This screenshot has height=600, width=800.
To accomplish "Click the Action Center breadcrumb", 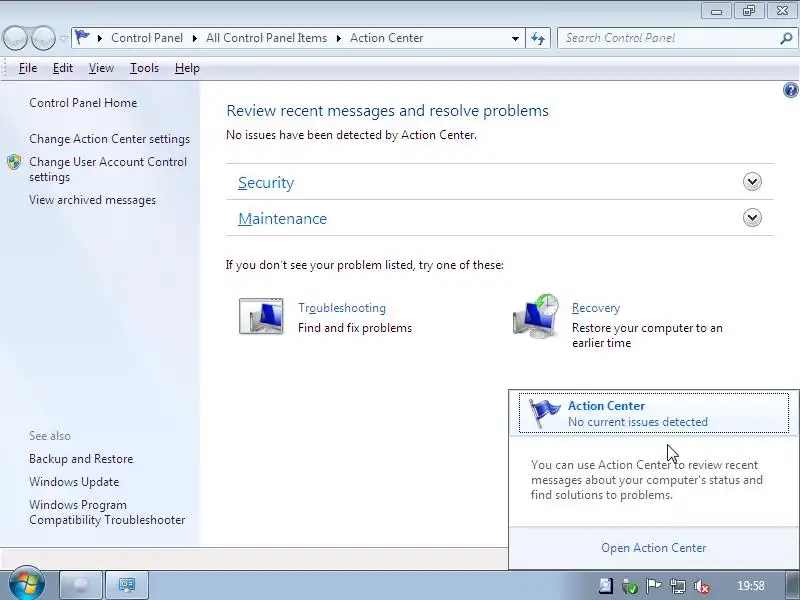I will tap(386, 38).
